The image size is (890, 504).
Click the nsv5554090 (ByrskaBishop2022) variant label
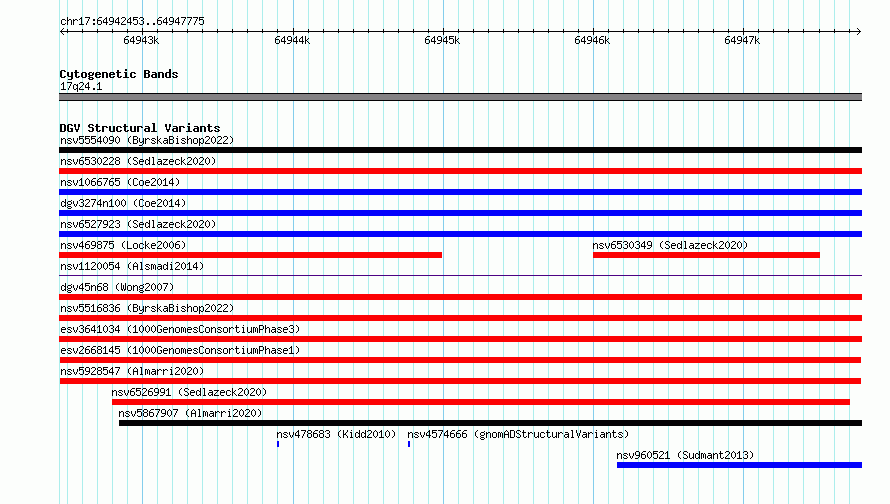pos(147,140)
